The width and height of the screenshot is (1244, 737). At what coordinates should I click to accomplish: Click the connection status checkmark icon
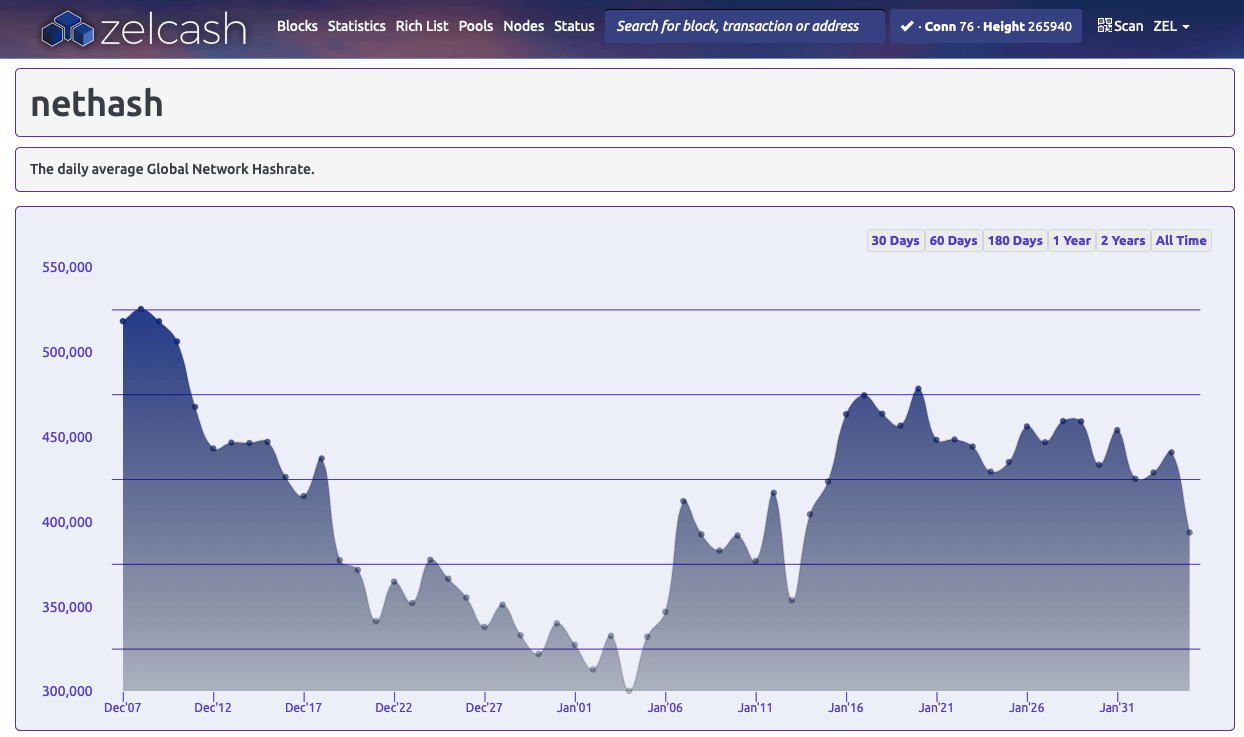906,26
